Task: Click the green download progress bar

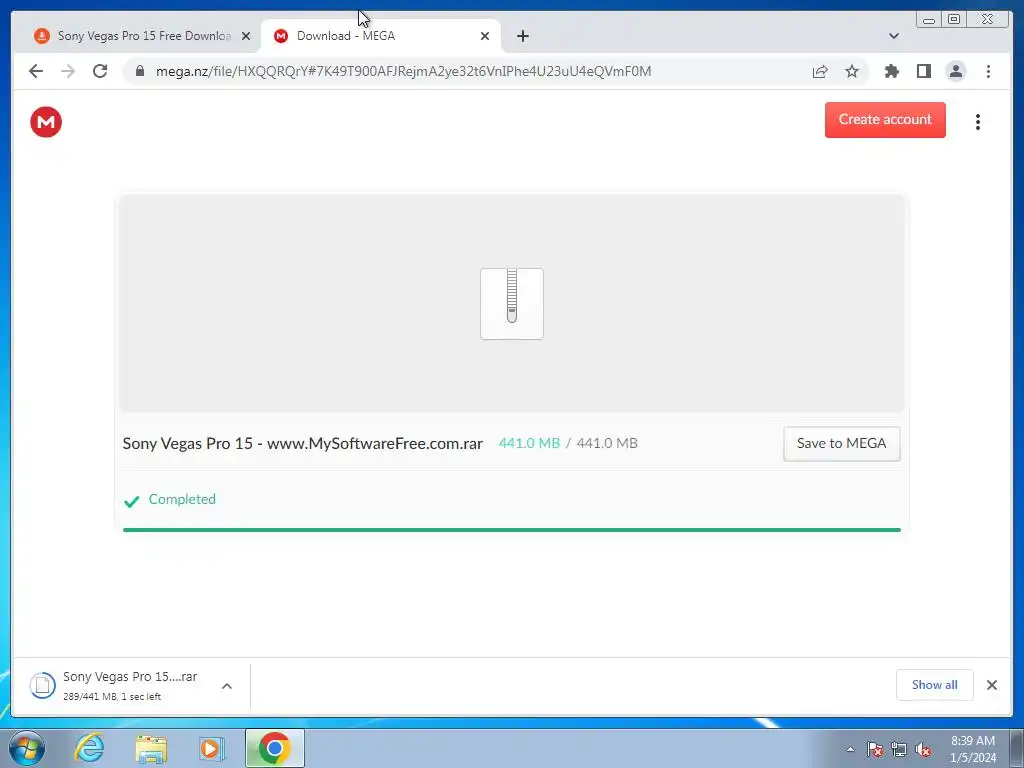Action: point(511,530)
